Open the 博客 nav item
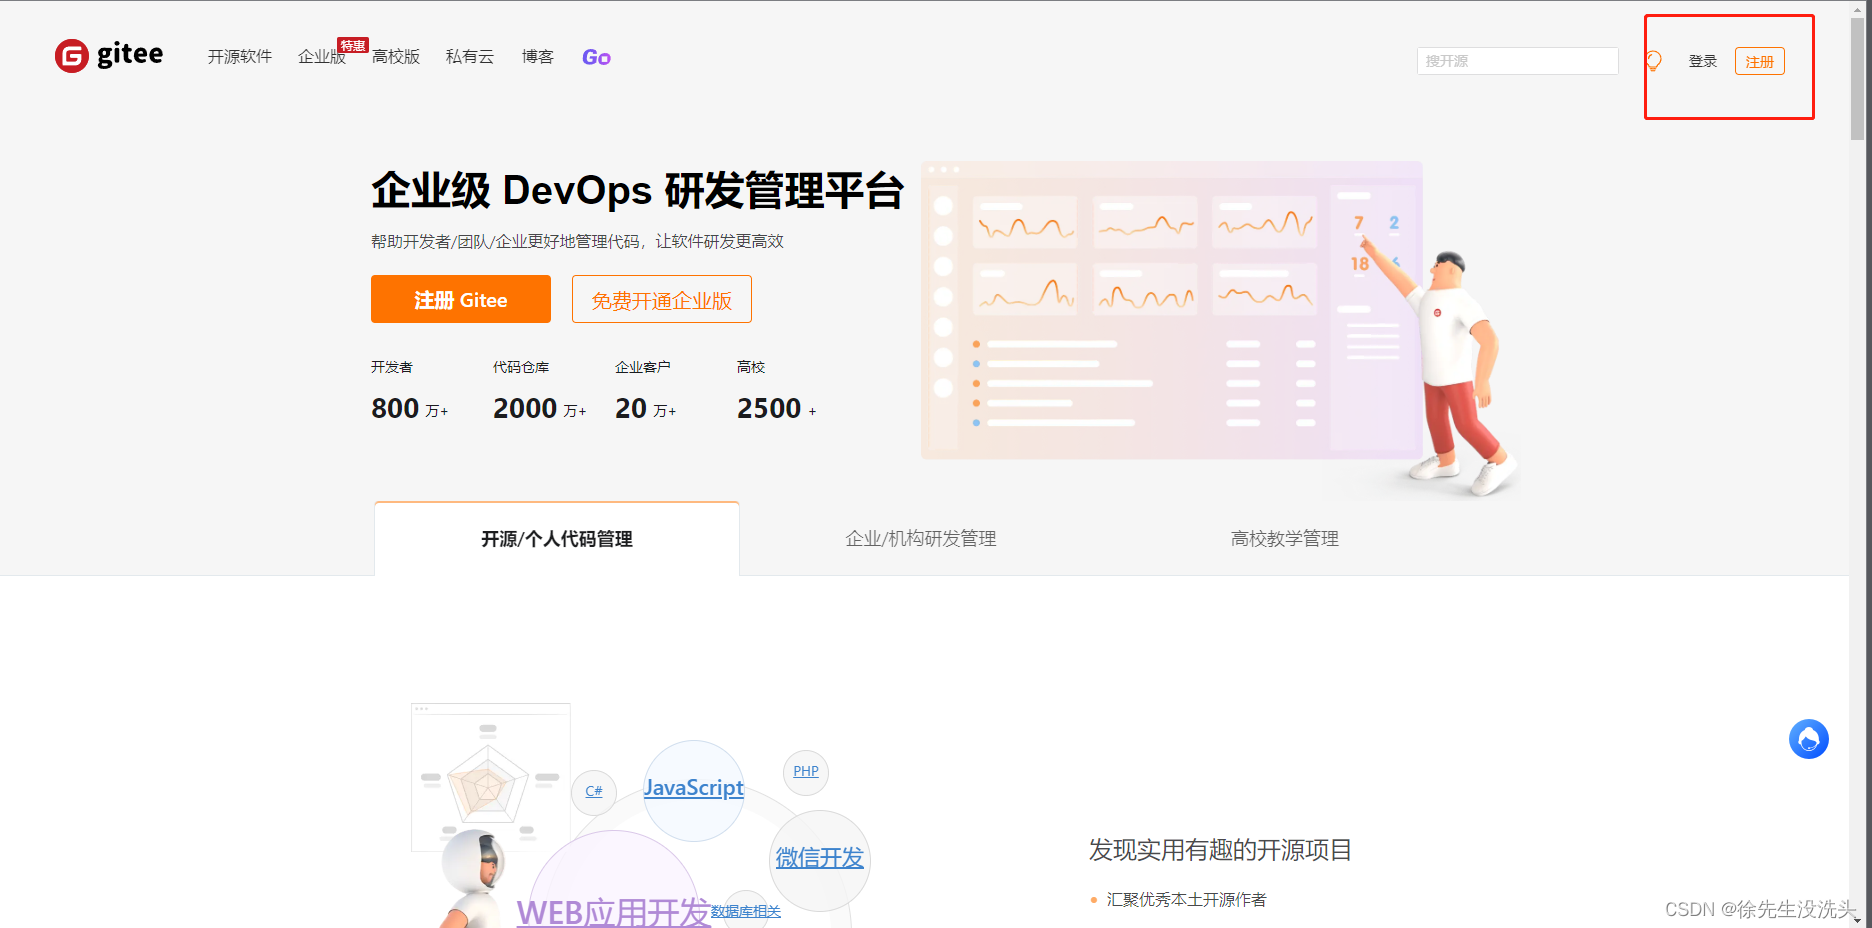This screenshot has height=928, width=1872. [x=538, y=57]
